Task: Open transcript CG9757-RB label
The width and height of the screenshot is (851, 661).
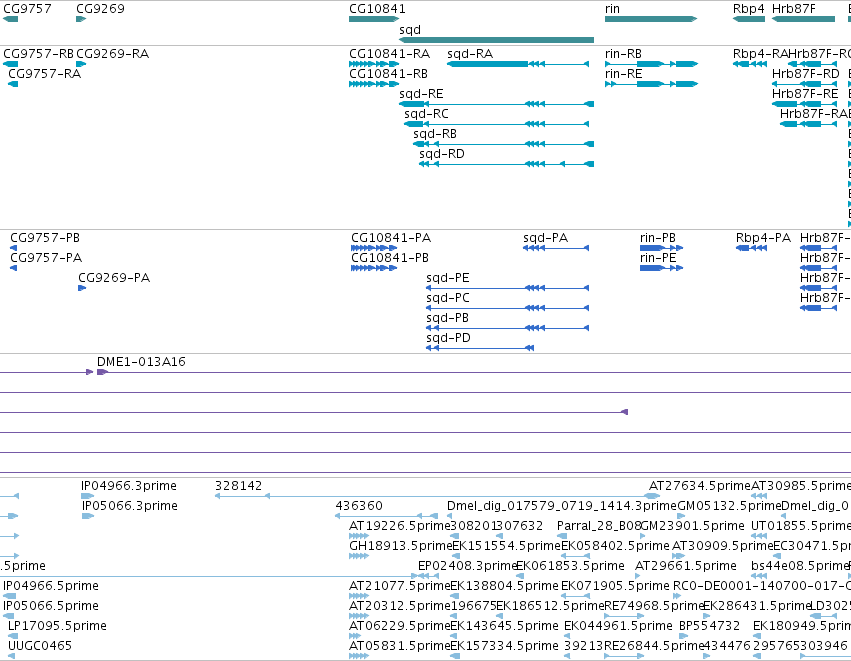Action: (x=38, y=54)
